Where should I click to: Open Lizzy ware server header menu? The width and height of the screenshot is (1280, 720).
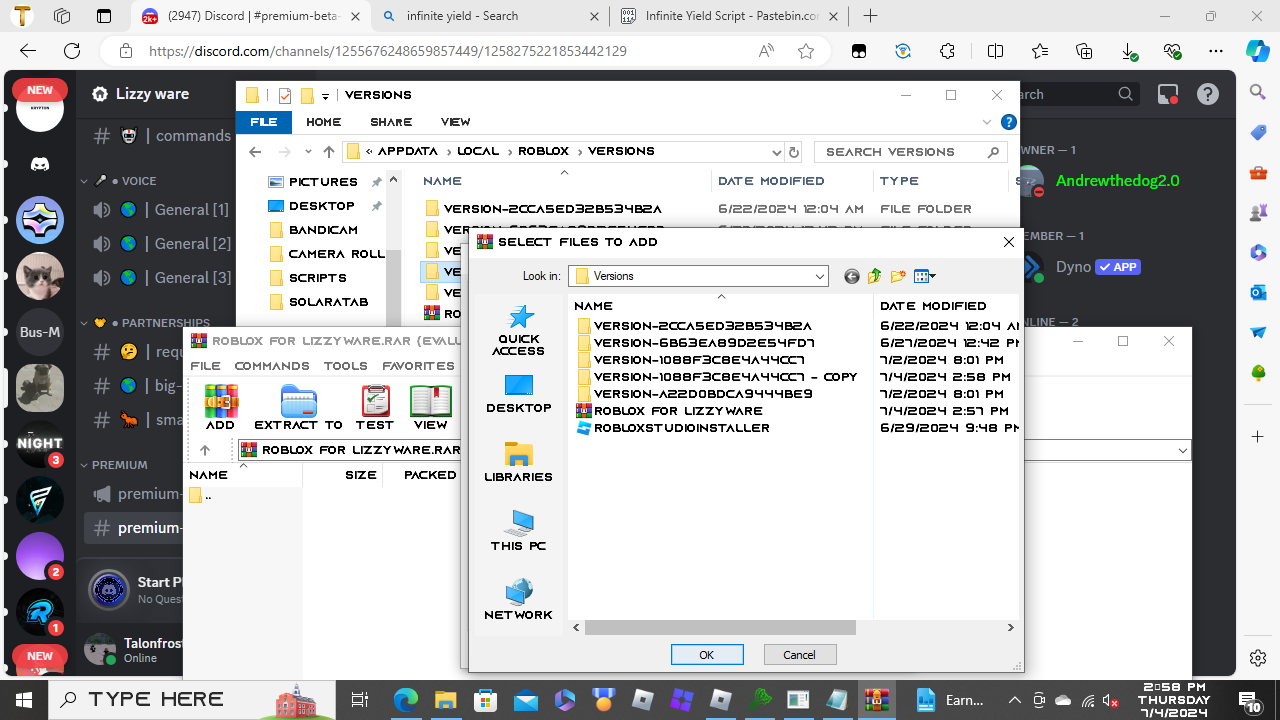[x=150, y=94]
